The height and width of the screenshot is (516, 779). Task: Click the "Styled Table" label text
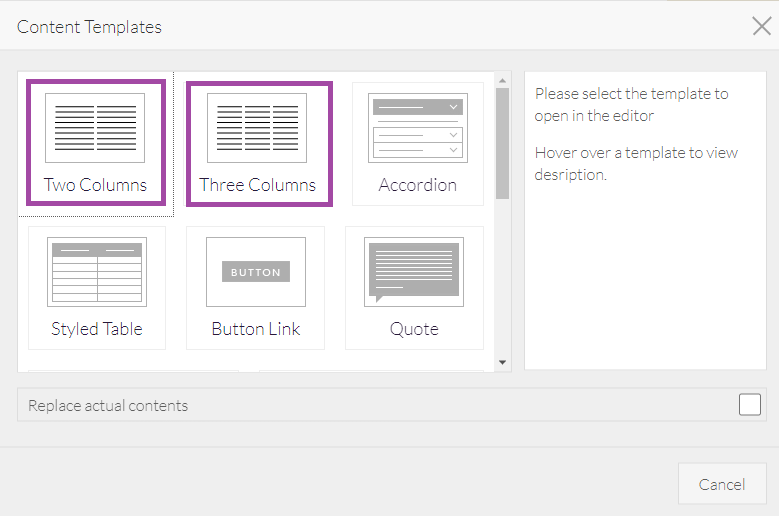[x=96, y=329]
